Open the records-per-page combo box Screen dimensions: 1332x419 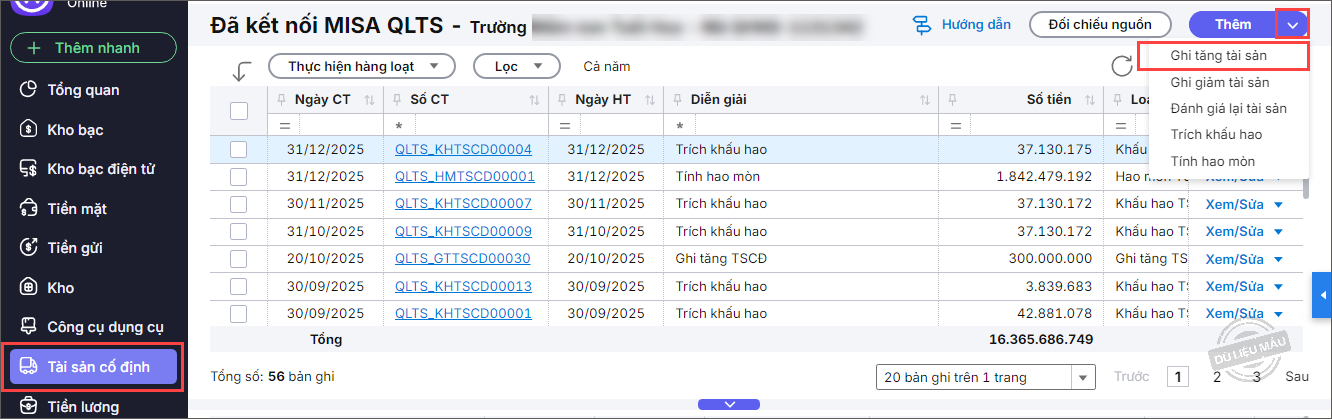tap(984, 377)
